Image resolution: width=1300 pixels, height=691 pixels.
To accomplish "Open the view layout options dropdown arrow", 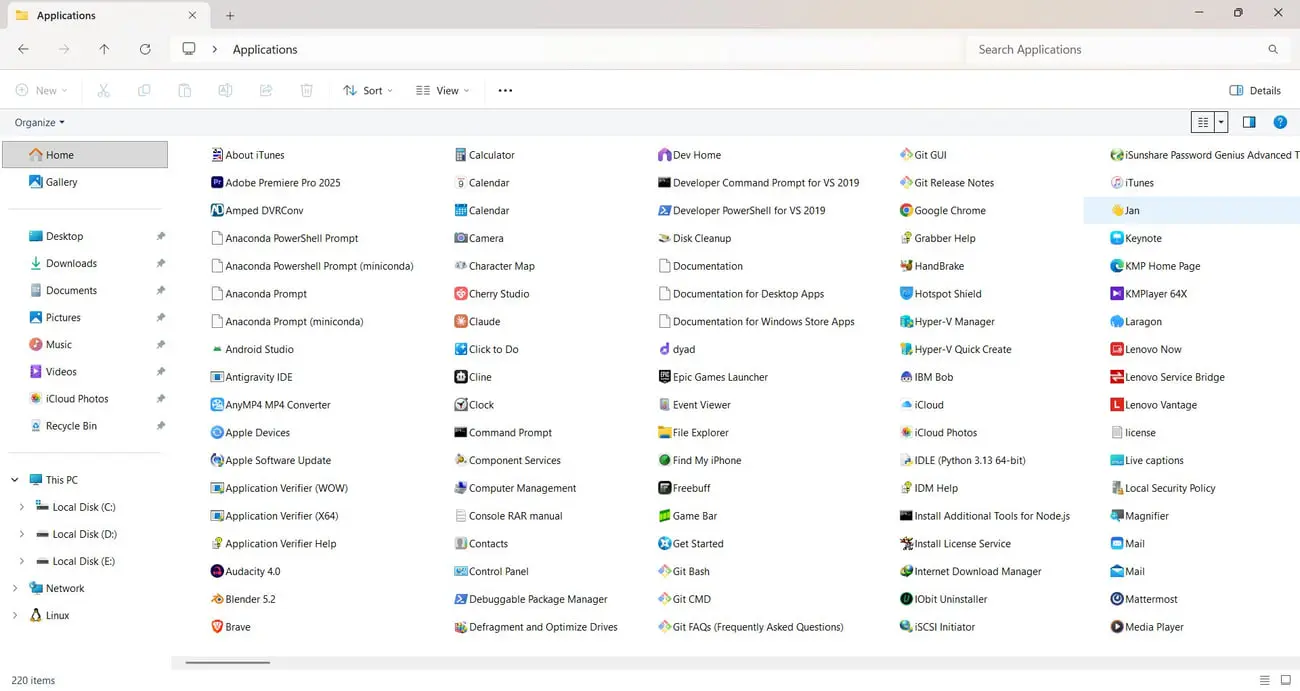I will point(1221,122).
